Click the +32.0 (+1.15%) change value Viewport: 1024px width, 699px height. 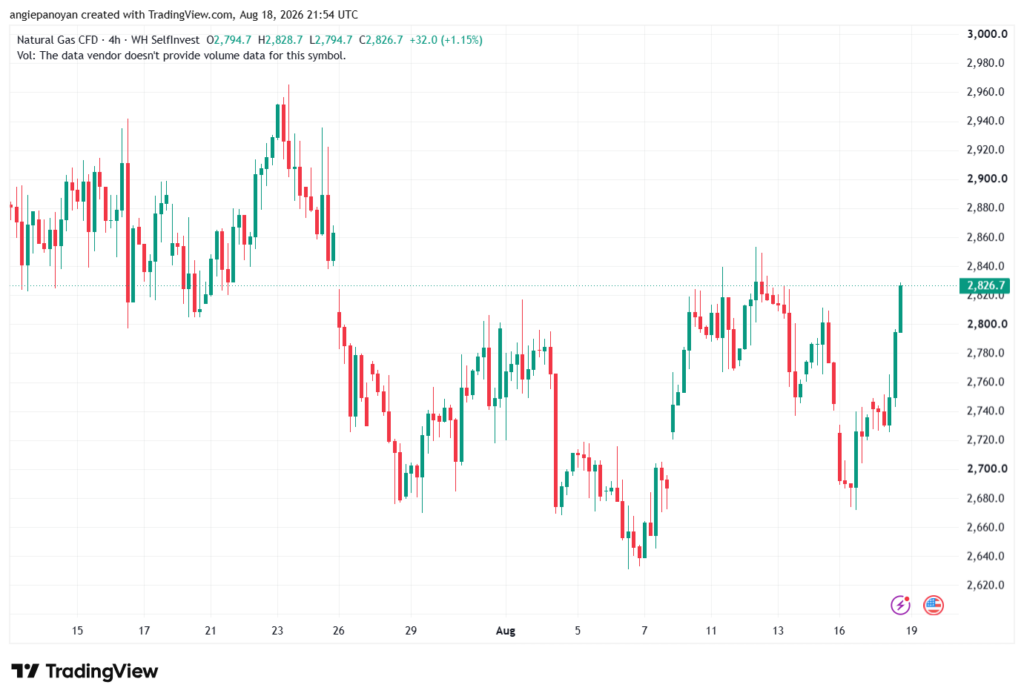pyautogui.click(x=446, y=40)
